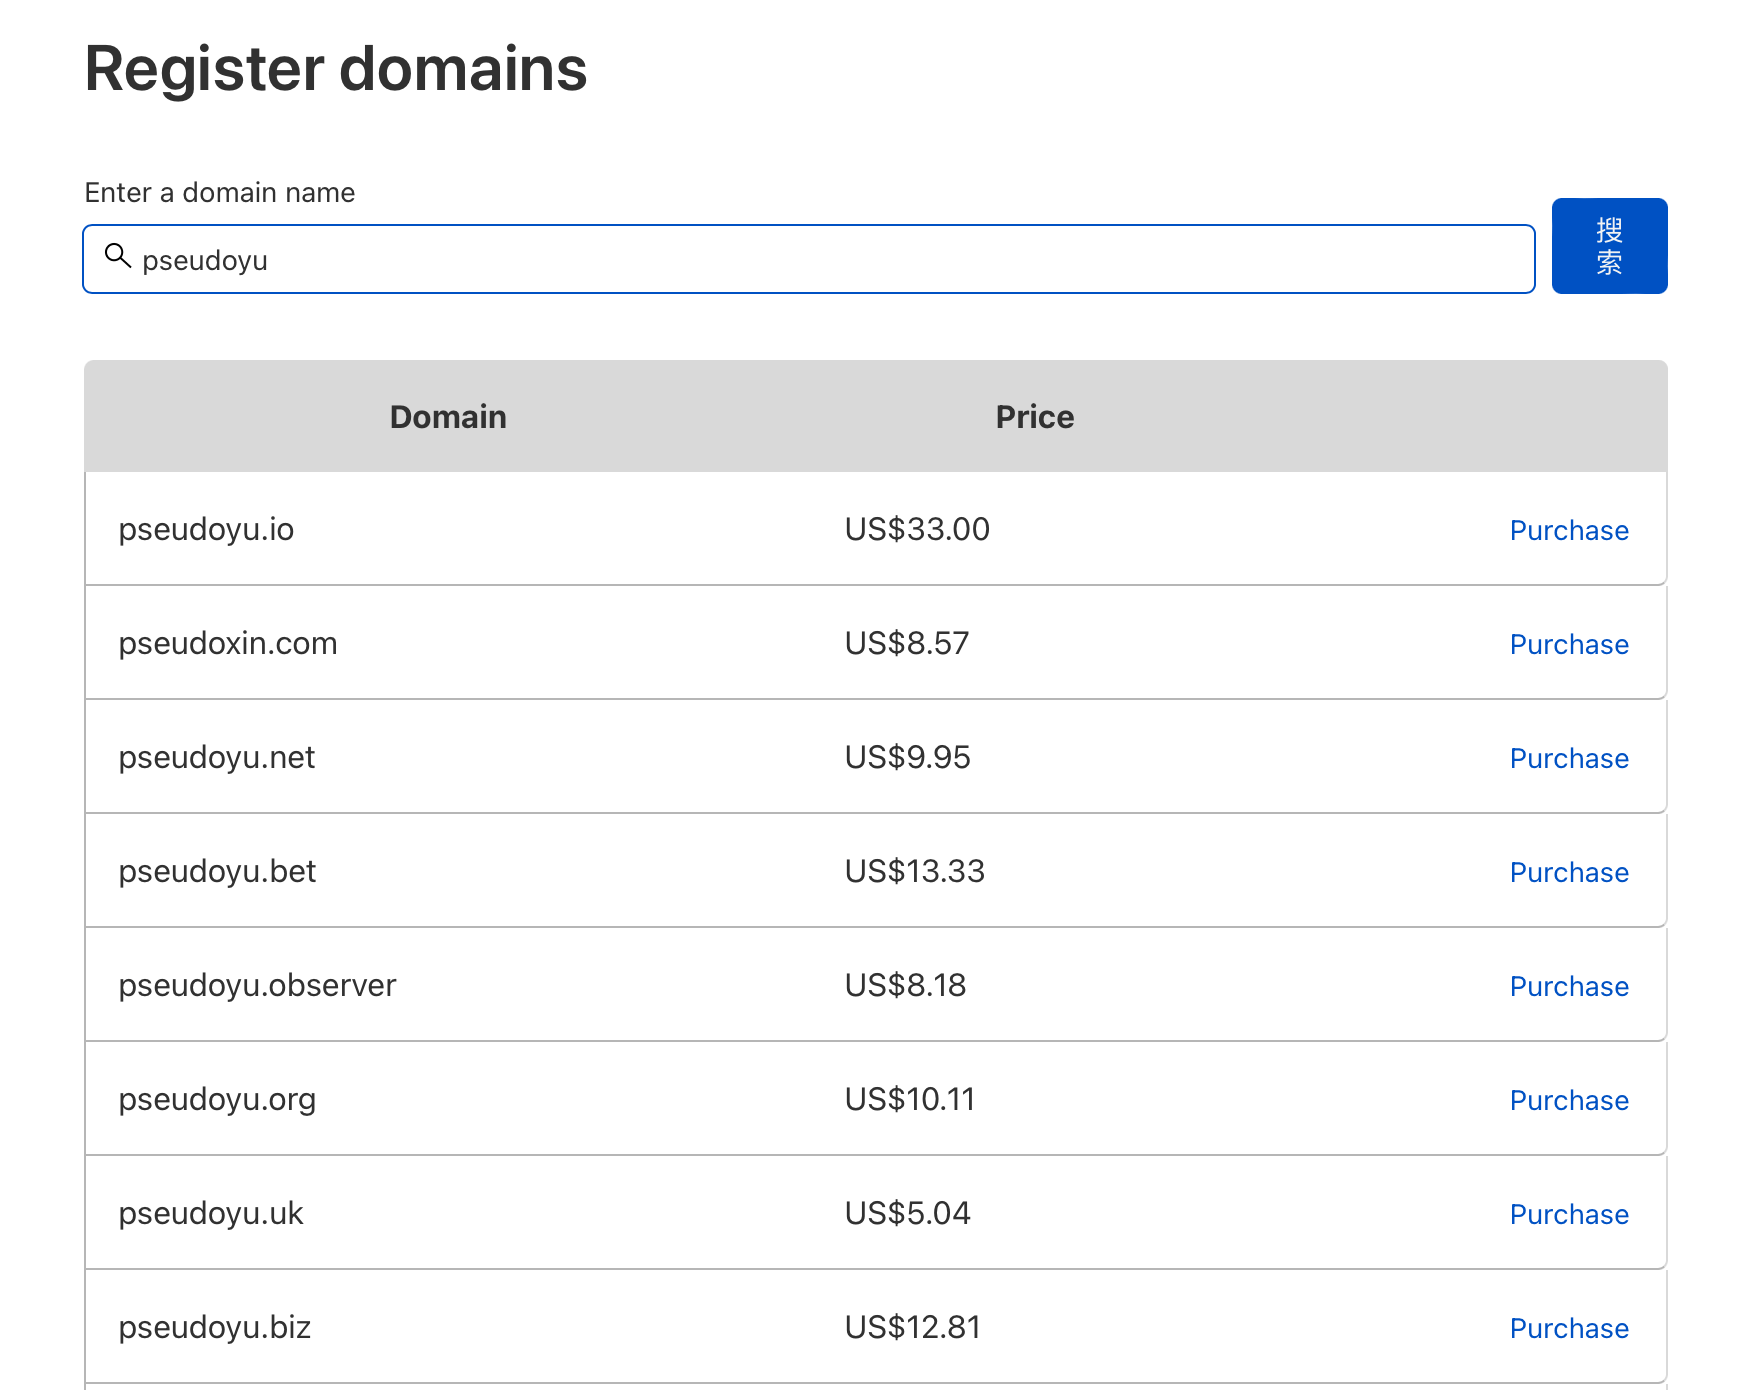Click the magnifying glass search icon
Screen dimensions: 1746x1390
[118, 258]
